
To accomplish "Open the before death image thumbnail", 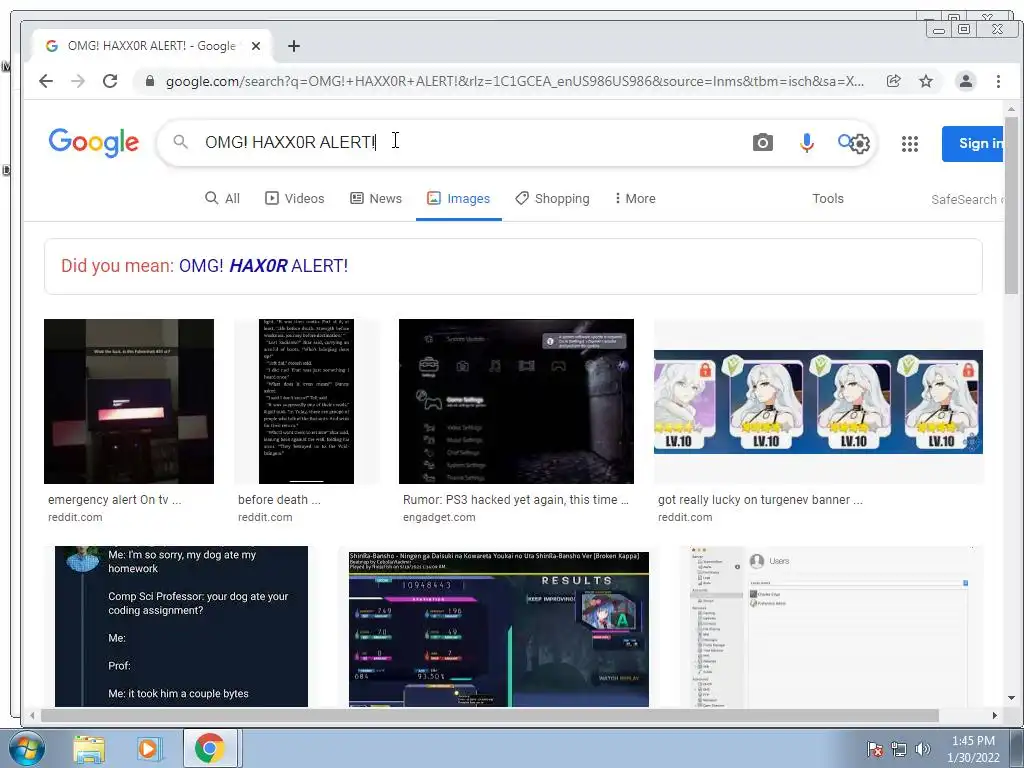I will pyautogui.click(x=306, y=402).
